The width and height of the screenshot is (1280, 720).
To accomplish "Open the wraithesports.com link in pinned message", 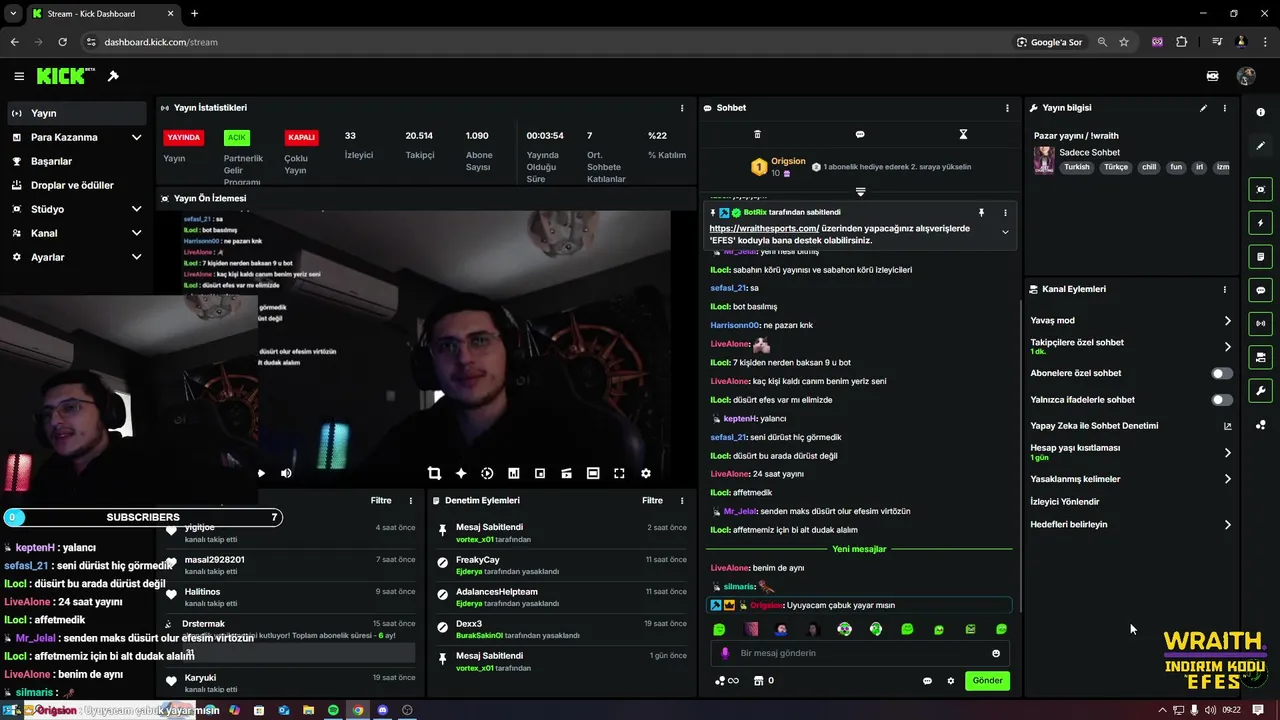I will coord(764,228).
